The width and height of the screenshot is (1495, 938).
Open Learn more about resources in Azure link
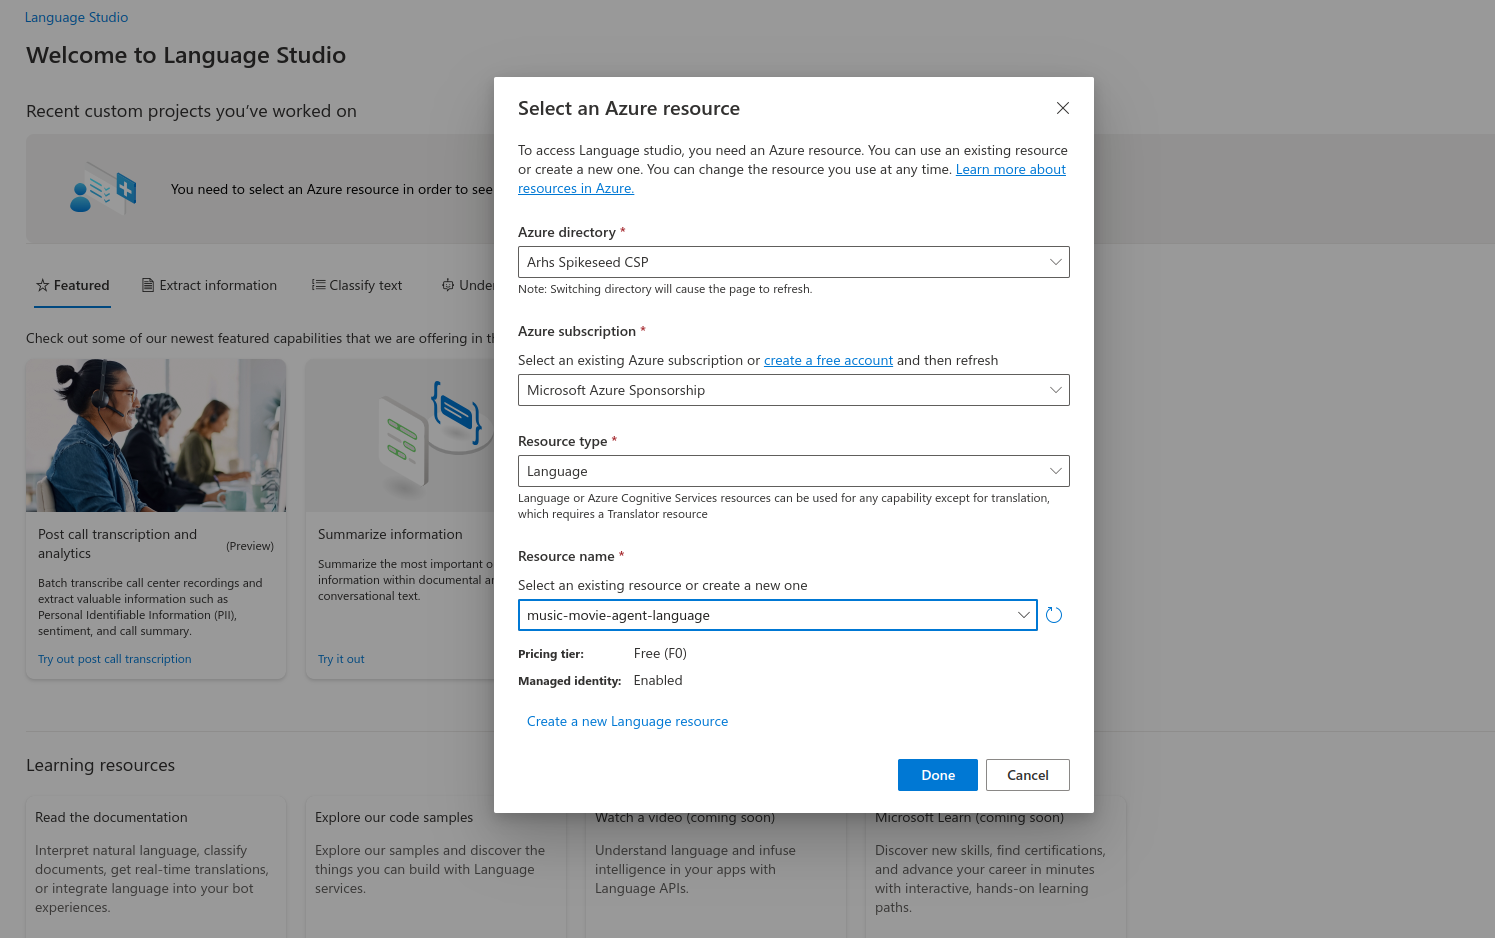[x=1010, y=169]
